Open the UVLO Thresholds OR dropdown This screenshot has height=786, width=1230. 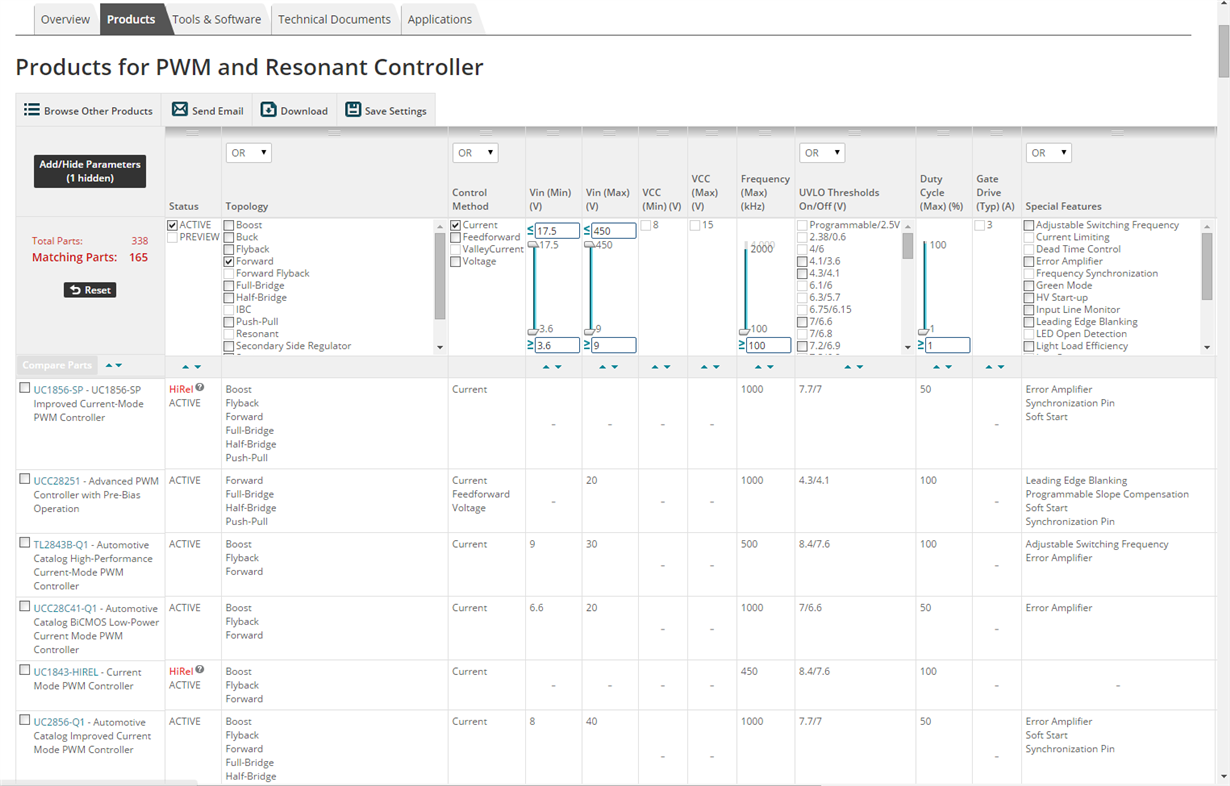pos(822,153)
